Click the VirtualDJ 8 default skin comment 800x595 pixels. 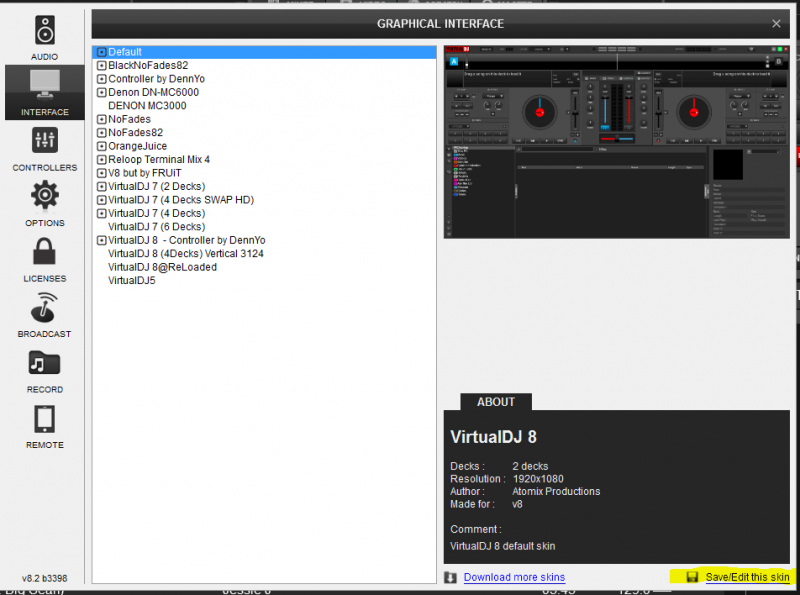point(503,546)
